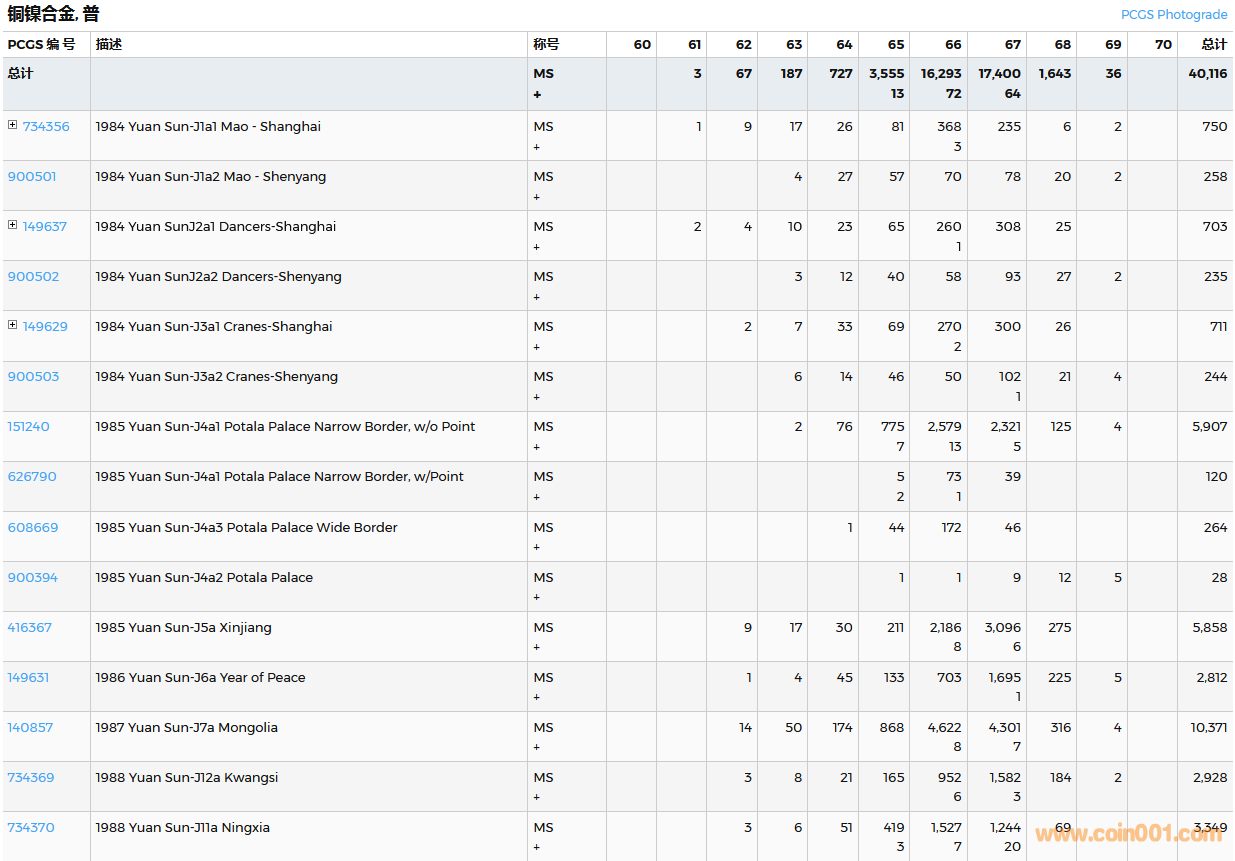Image resolution: width=1235 pixels, height=861 pixels.
Task: Select coin number 626790 link
Action: coord(32,477)
